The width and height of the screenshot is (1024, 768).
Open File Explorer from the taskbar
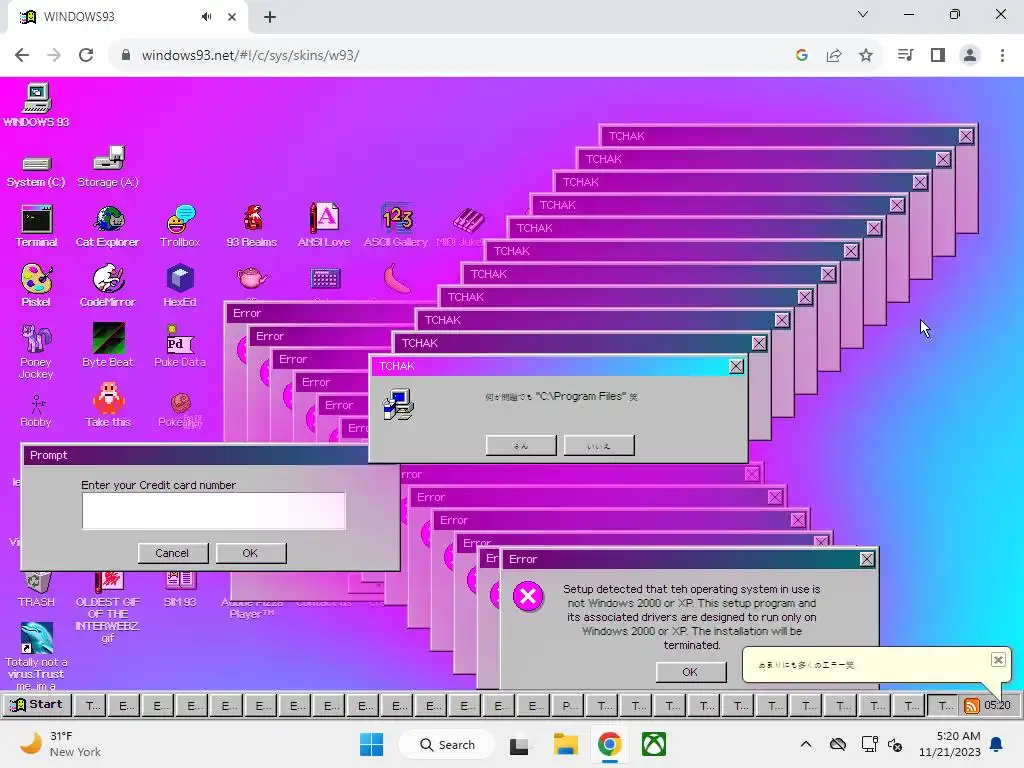click(566, 744)
